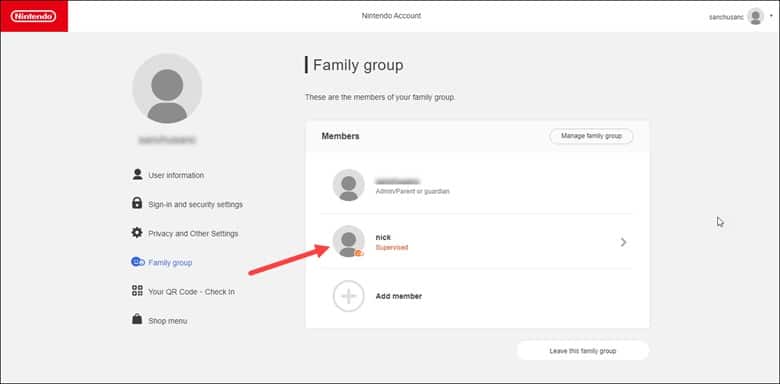Click the top-right account avatar
Image resolution: width=780 pixels, height=384 pixels.
[x=756, y=16]
